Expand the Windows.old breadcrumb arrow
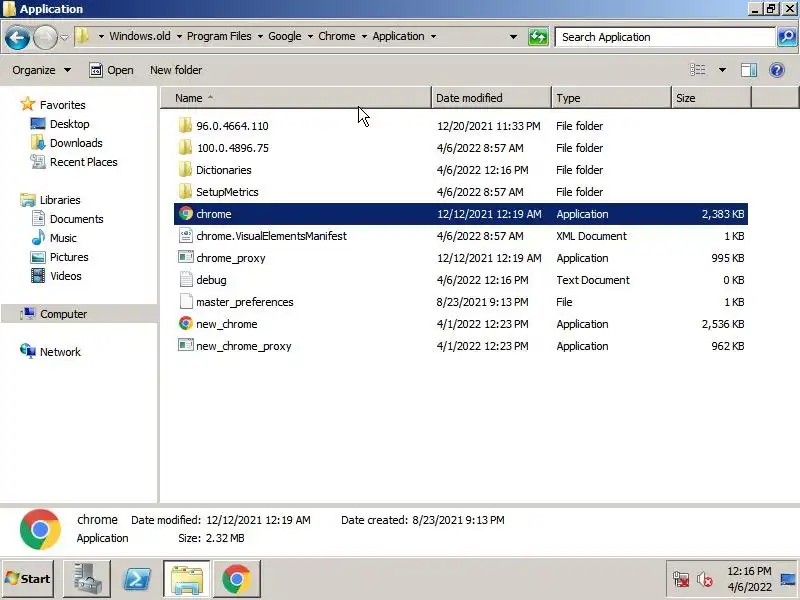Image resolution: width=800 pixels, height=600 pixels. coord(179,36)
